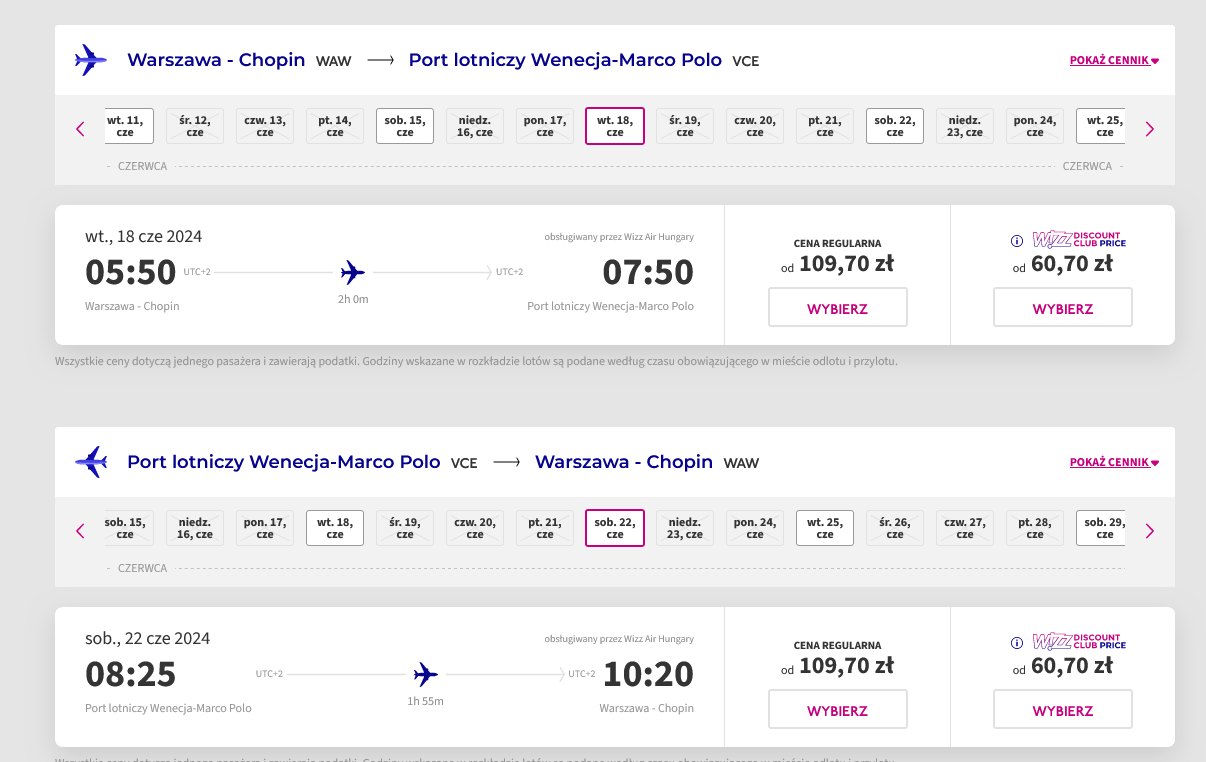Viewport: 1206px width, 762px height.
Task: Choose return date pon. 17 cze
Action: [x=265, y=528]
